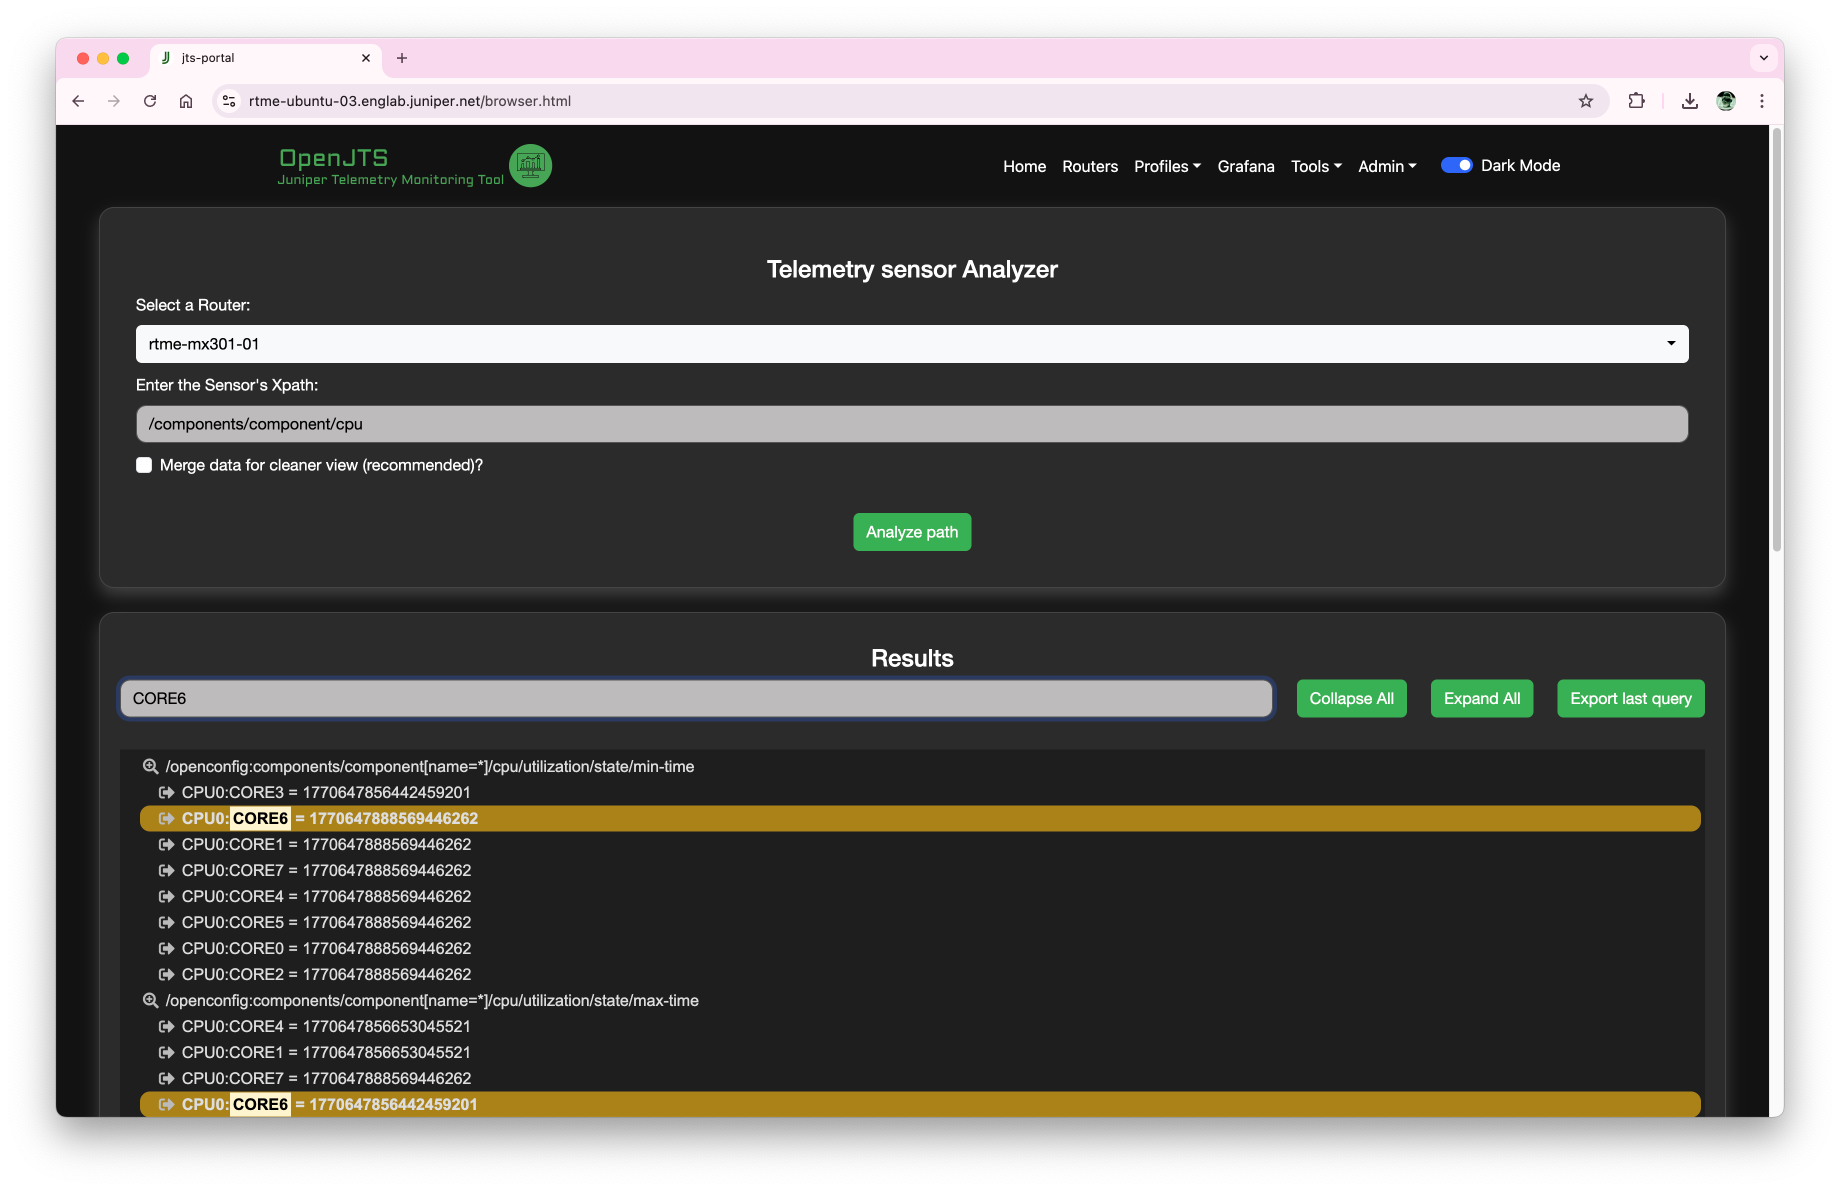Bookmark the page using the star icon
The height and width of the screenshot is (1191, 1840).
(x=1586, y=101)
